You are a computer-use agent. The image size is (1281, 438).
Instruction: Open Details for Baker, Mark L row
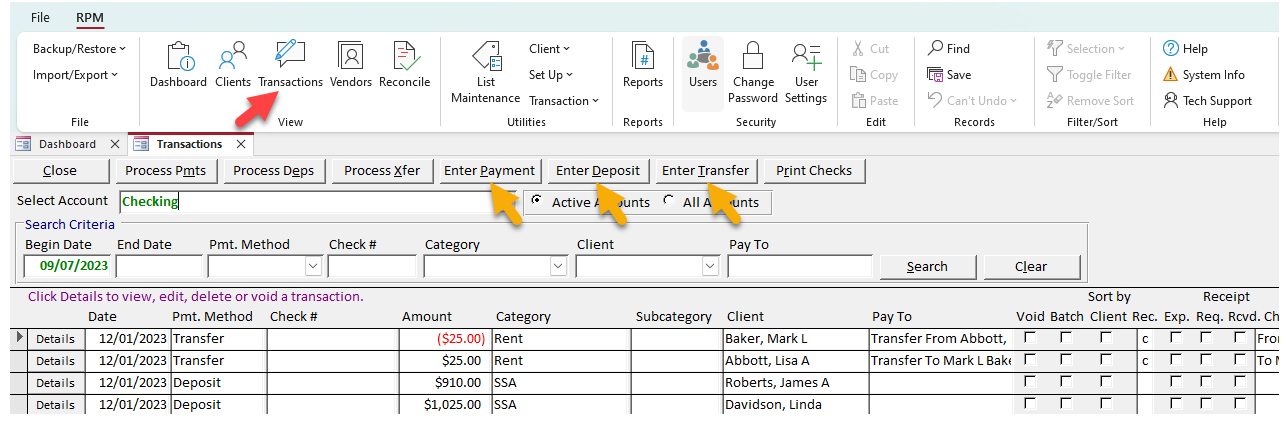tap(56, 339)
